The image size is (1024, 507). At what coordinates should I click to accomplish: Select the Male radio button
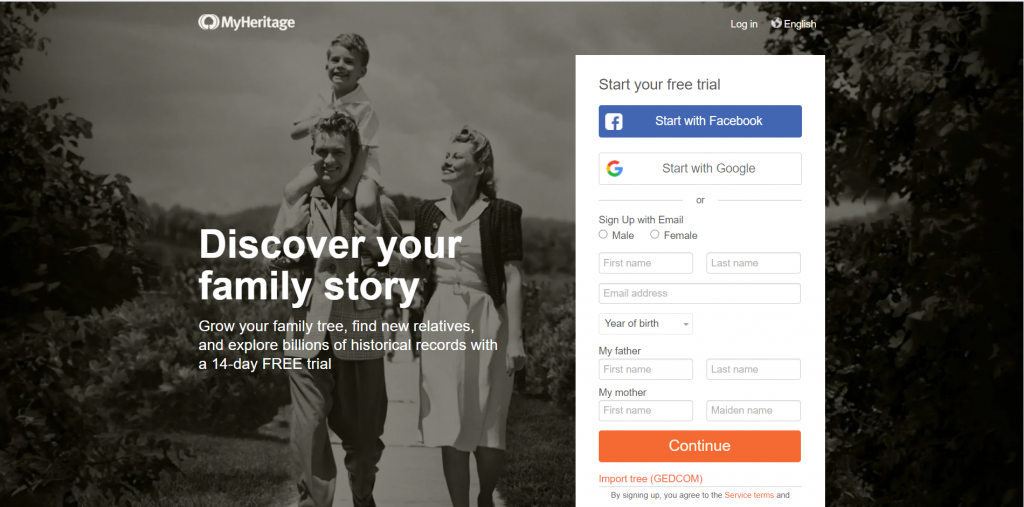coord(603,235)
